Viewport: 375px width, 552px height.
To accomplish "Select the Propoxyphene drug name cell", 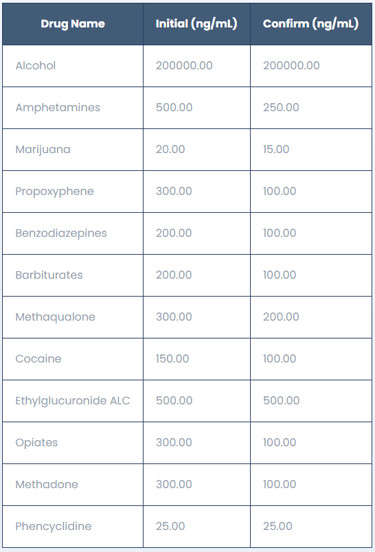I will [73, 192].
